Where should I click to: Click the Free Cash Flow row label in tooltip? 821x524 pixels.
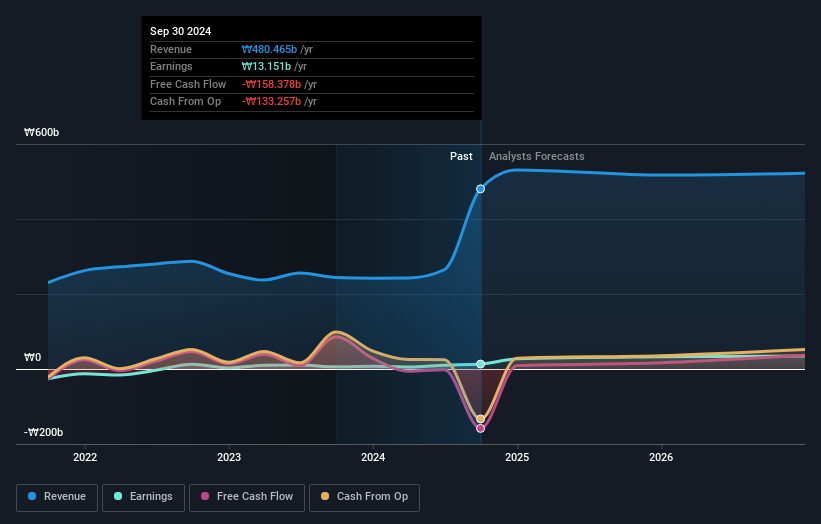[188, 84]
